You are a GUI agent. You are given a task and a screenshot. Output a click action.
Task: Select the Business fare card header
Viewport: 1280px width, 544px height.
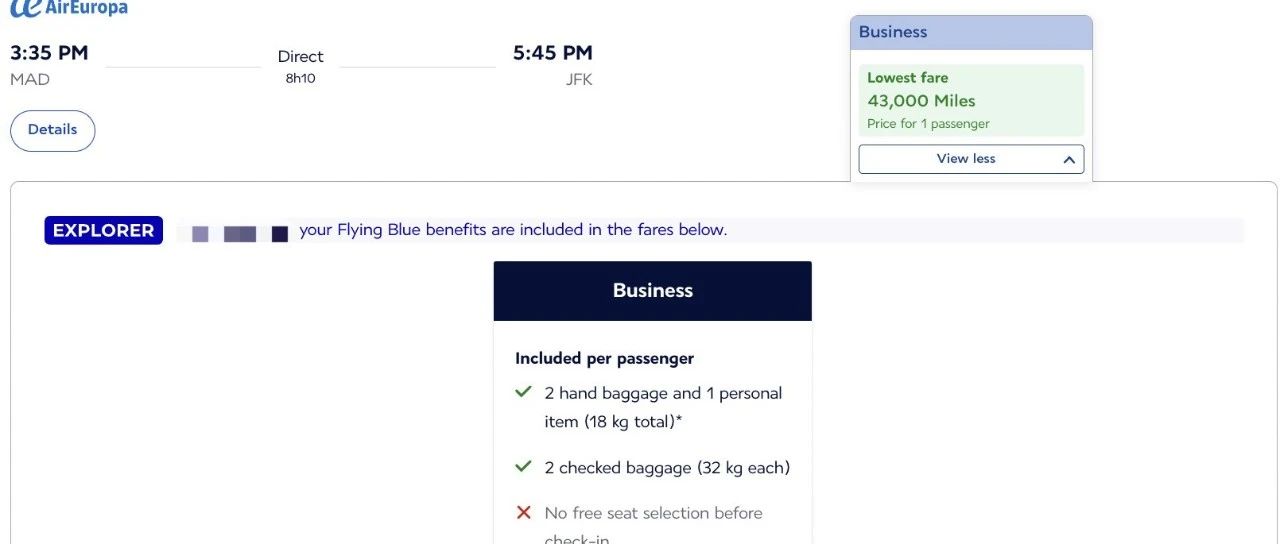(970, 32)
